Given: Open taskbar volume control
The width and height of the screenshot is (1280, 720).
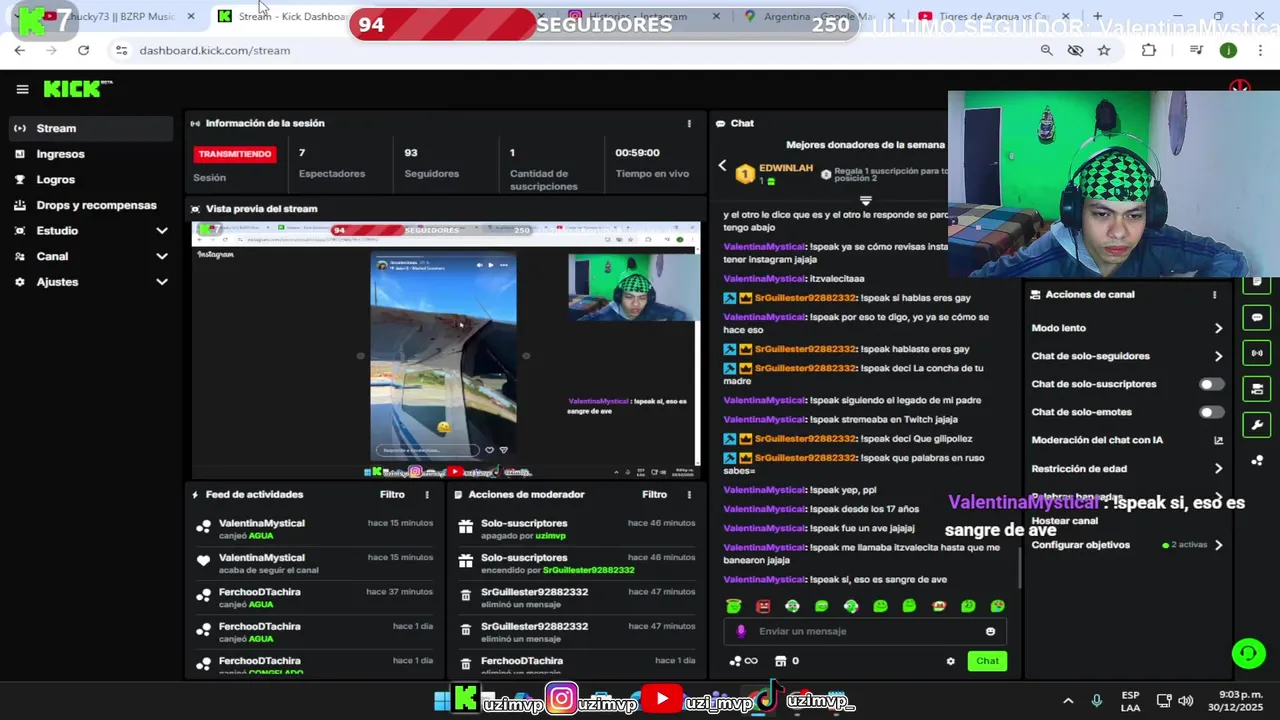Looking at the screenshot, I should (1186, 701).
